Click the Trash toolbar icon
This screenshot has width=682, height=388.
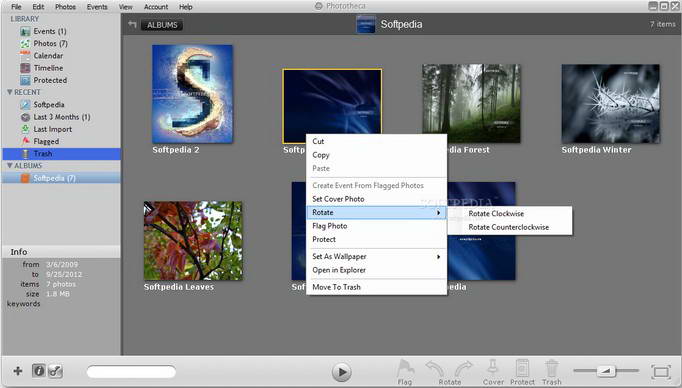[552, 368]
